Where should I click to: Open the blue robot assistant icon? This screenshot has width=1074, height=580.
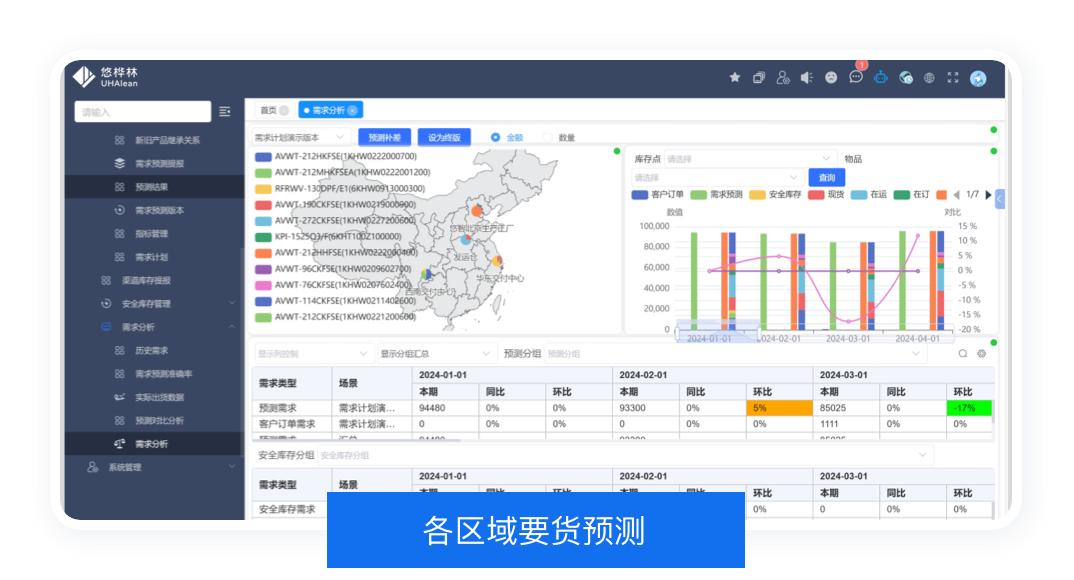(881, 78)
